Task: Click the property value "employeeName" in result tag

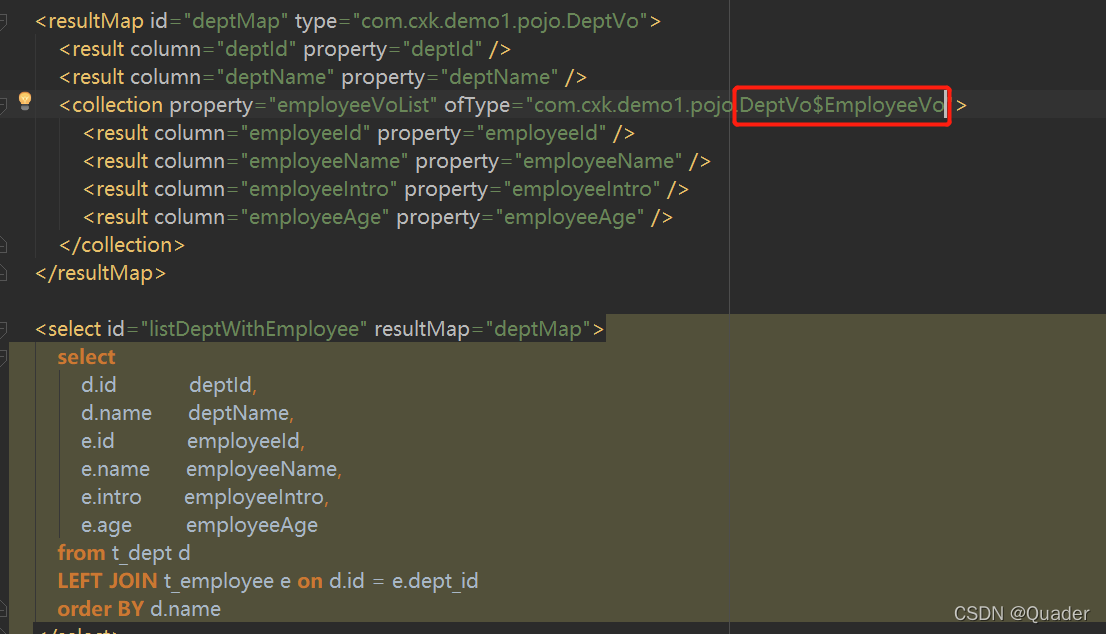Action: (598, 161)
